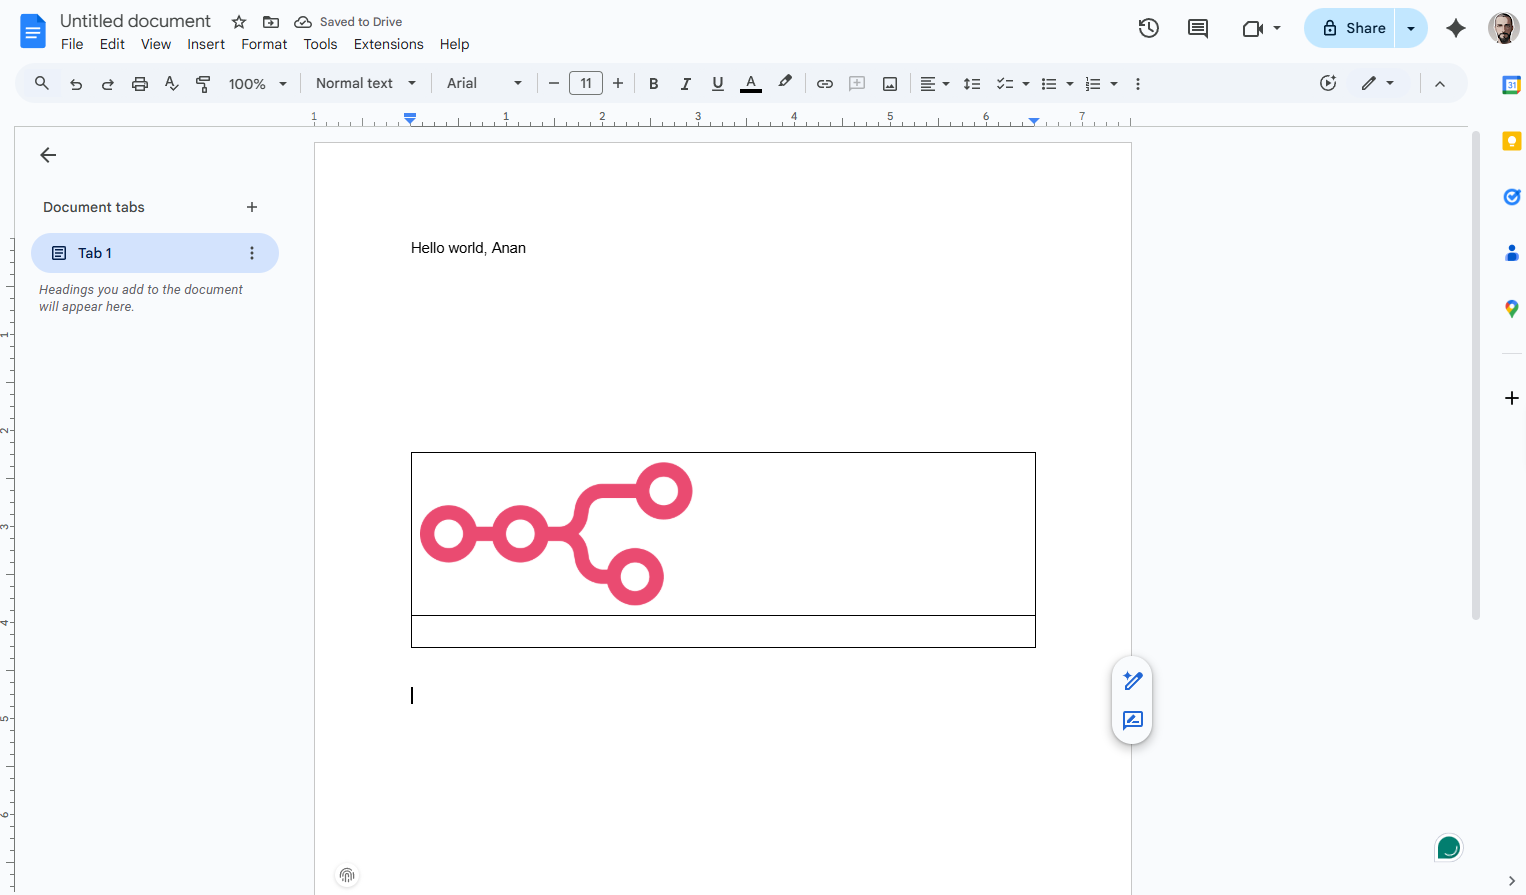1526x895 pixels.
Task: Print the document
Action: (140, 84)
